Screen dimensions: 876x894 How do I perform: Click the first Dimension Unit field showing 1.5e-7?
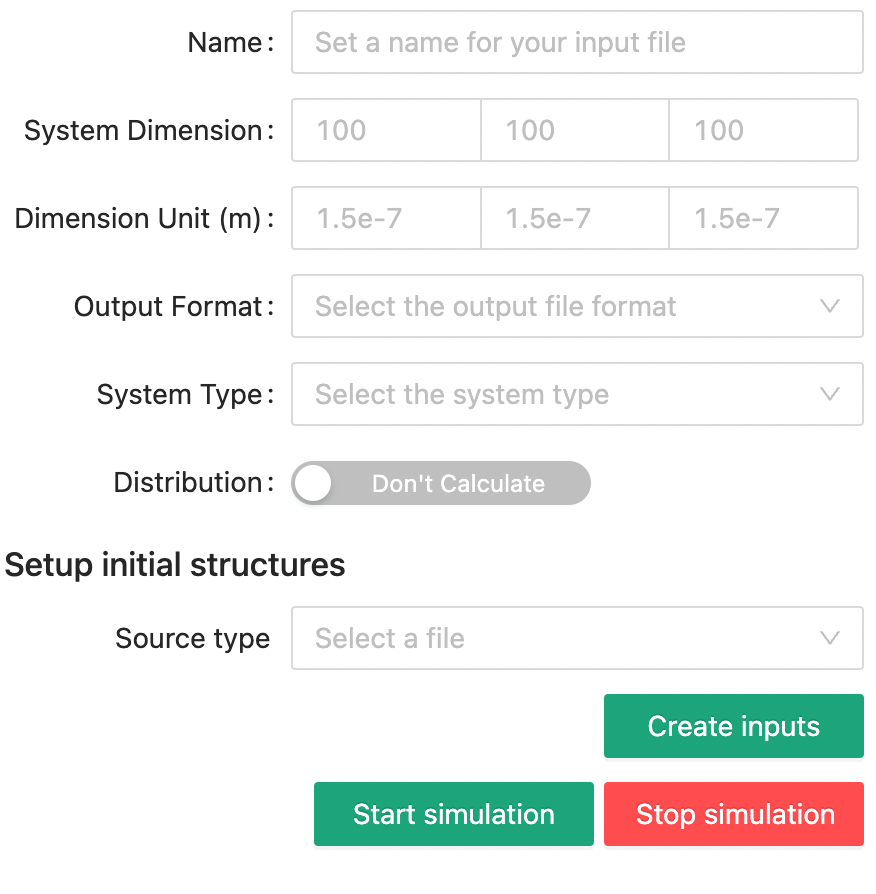click(385, 218)
